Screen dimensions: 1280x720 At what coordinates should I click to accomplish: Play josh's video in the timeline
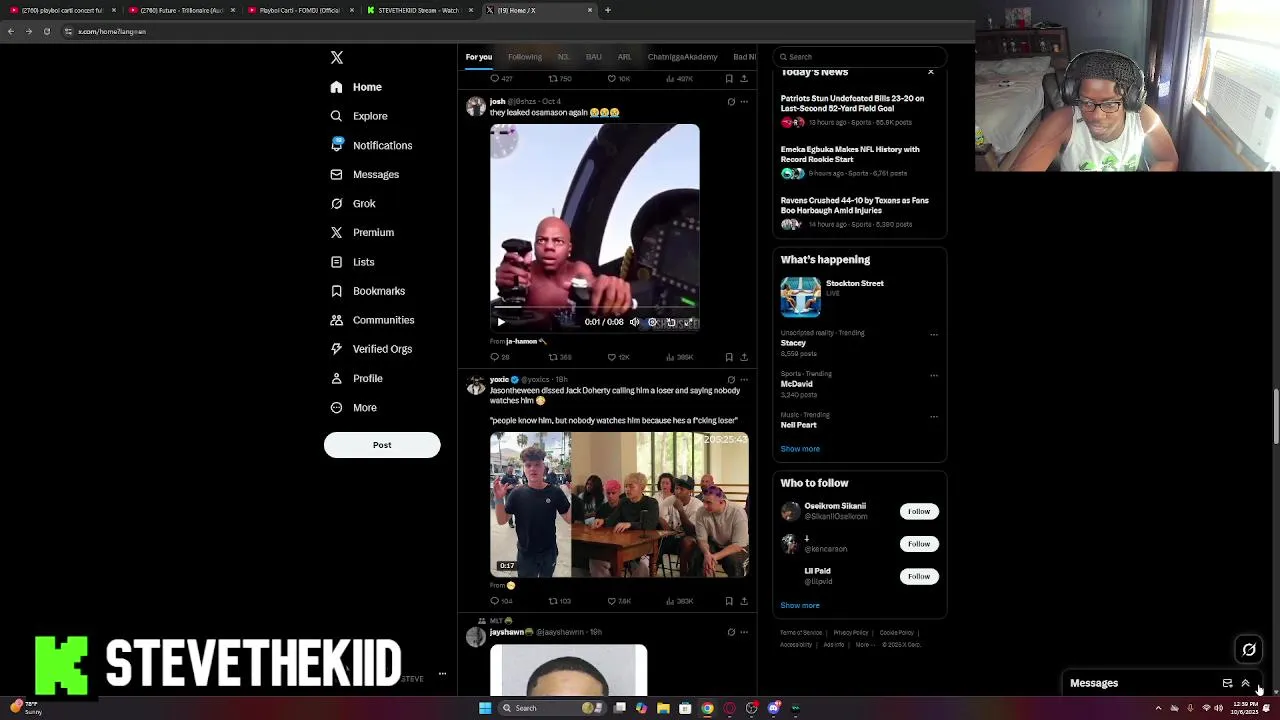tap(501, 322)
